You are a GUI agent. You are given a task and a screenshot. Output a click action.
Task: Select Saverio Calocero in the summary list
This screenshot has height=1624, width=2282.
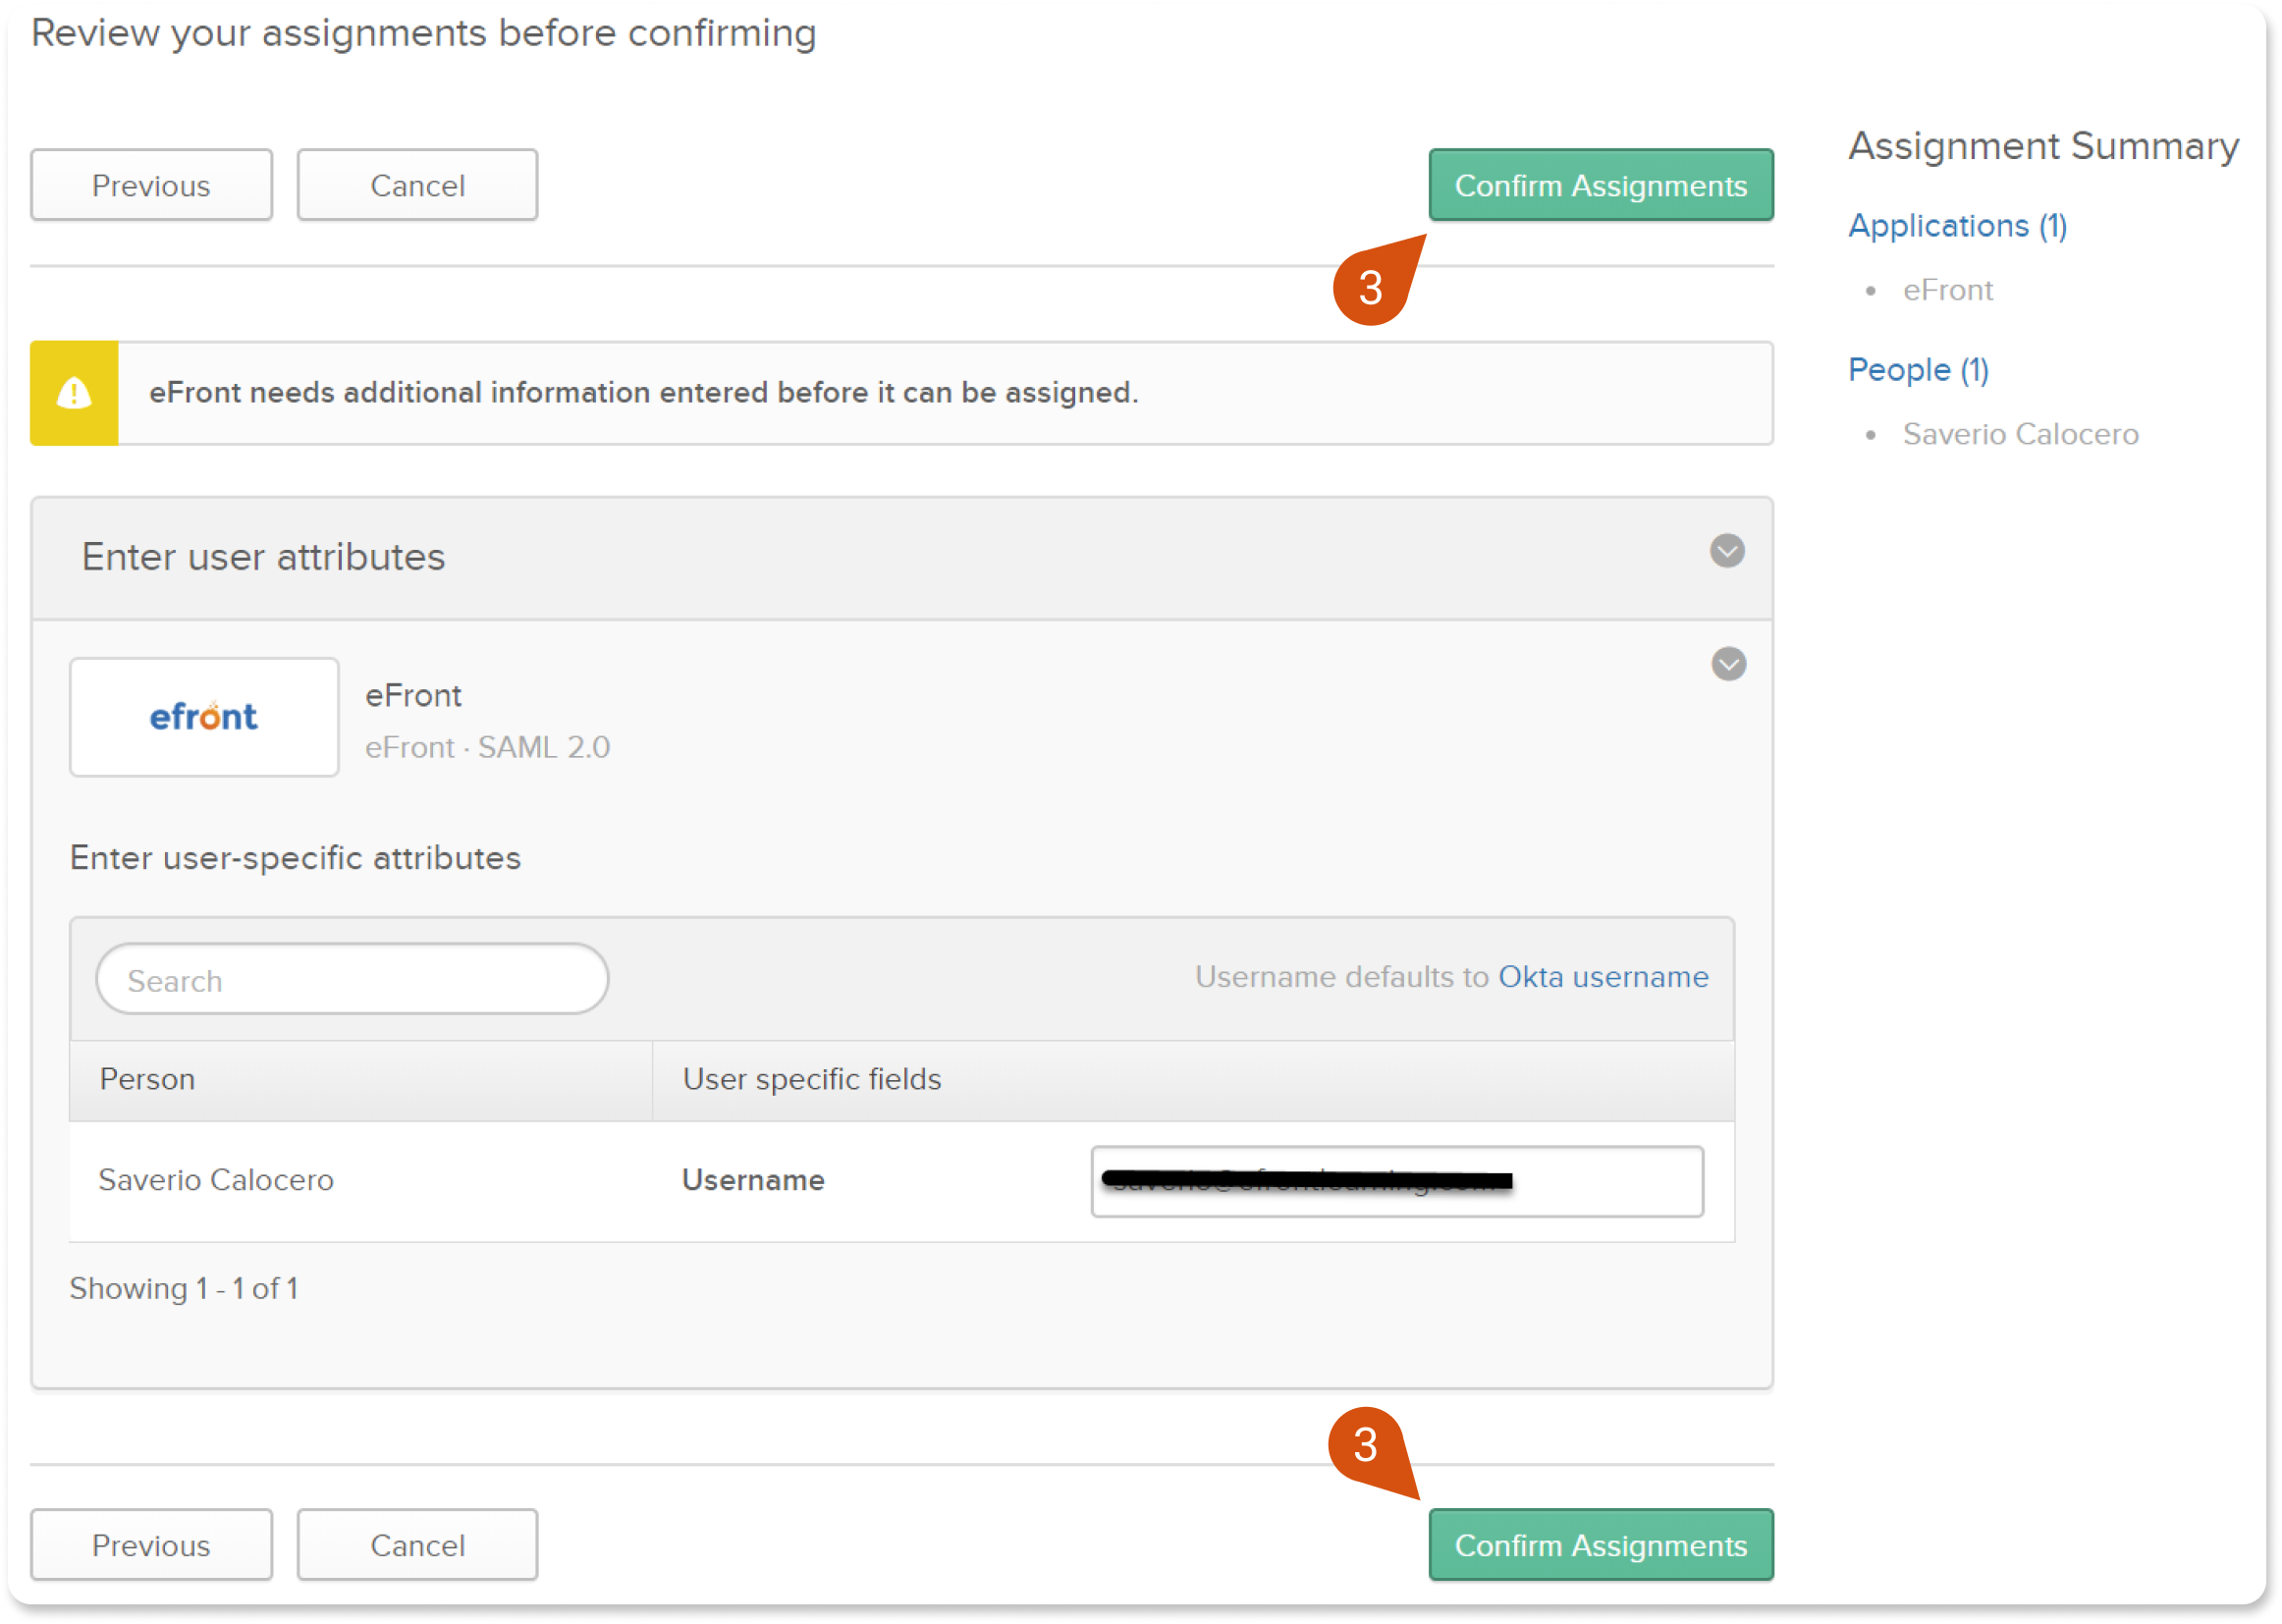(x=2020, y=434)
